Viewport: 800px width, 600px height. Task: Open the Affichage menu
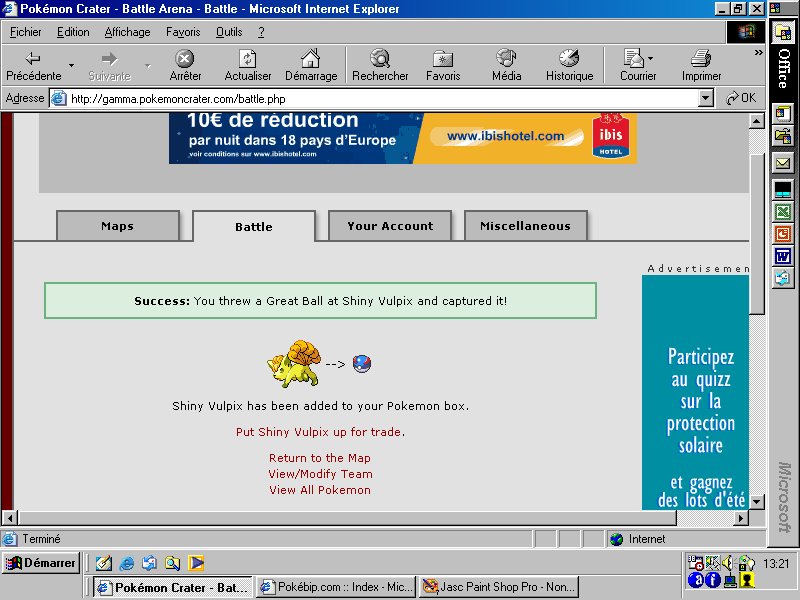click(127, 32)
